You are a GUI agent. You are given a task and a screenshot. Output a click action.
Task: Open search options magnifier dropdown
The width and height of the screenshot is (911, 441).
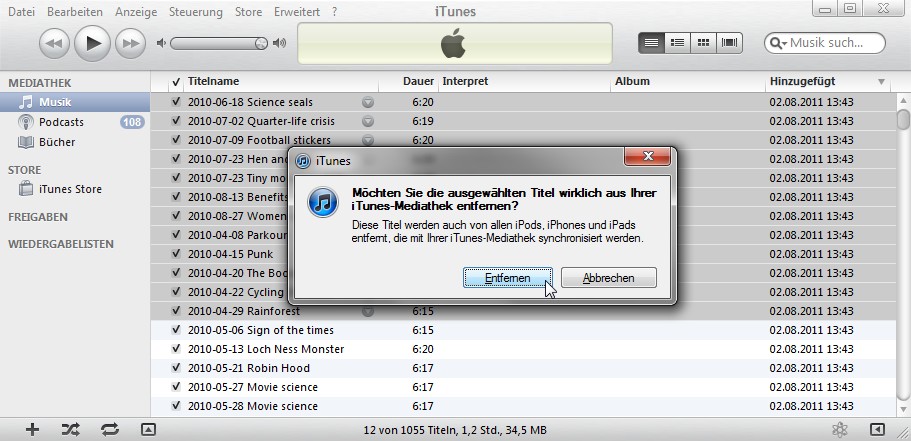pos(778,43)
